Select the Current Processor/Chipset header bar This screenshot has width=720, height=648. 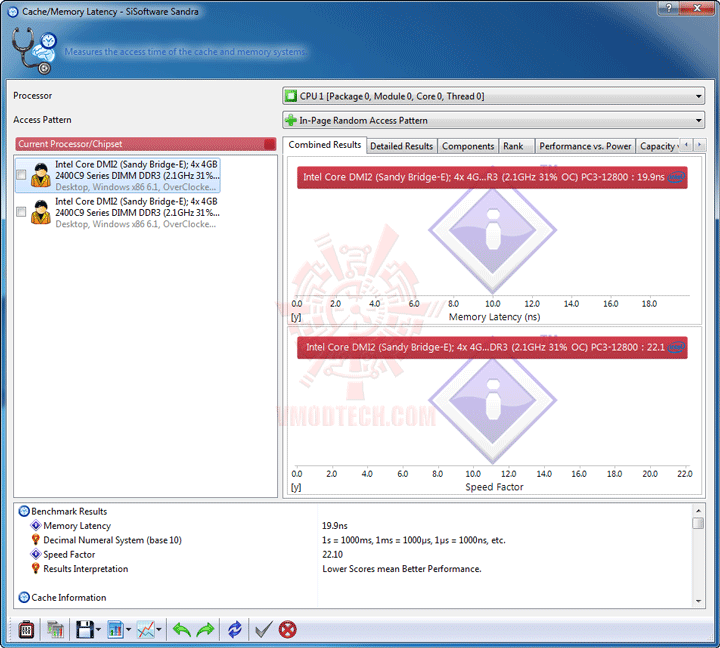coord(146,144)
